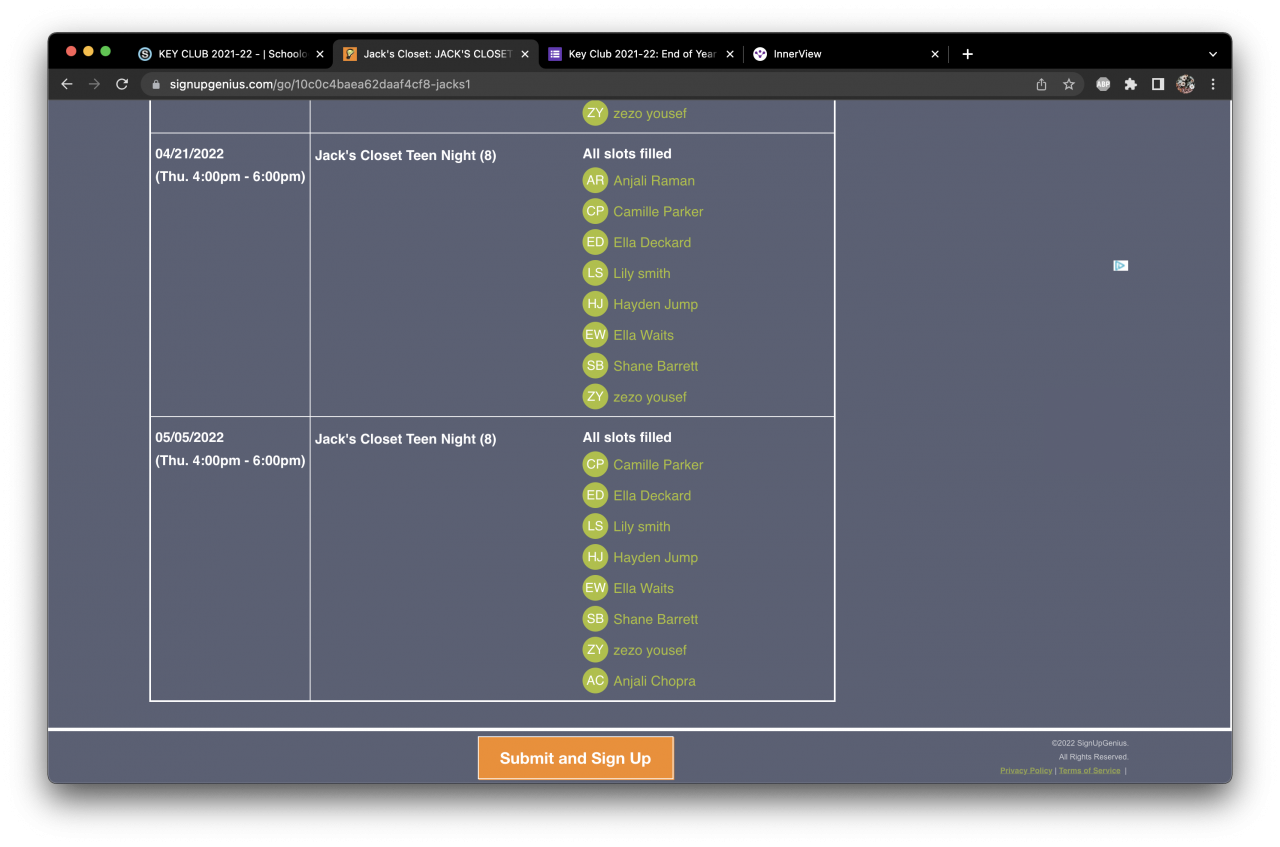The width and height of the screenshot is (1280, 847).
Task: Toggle the Chrome side panel
Action: 1158,84
